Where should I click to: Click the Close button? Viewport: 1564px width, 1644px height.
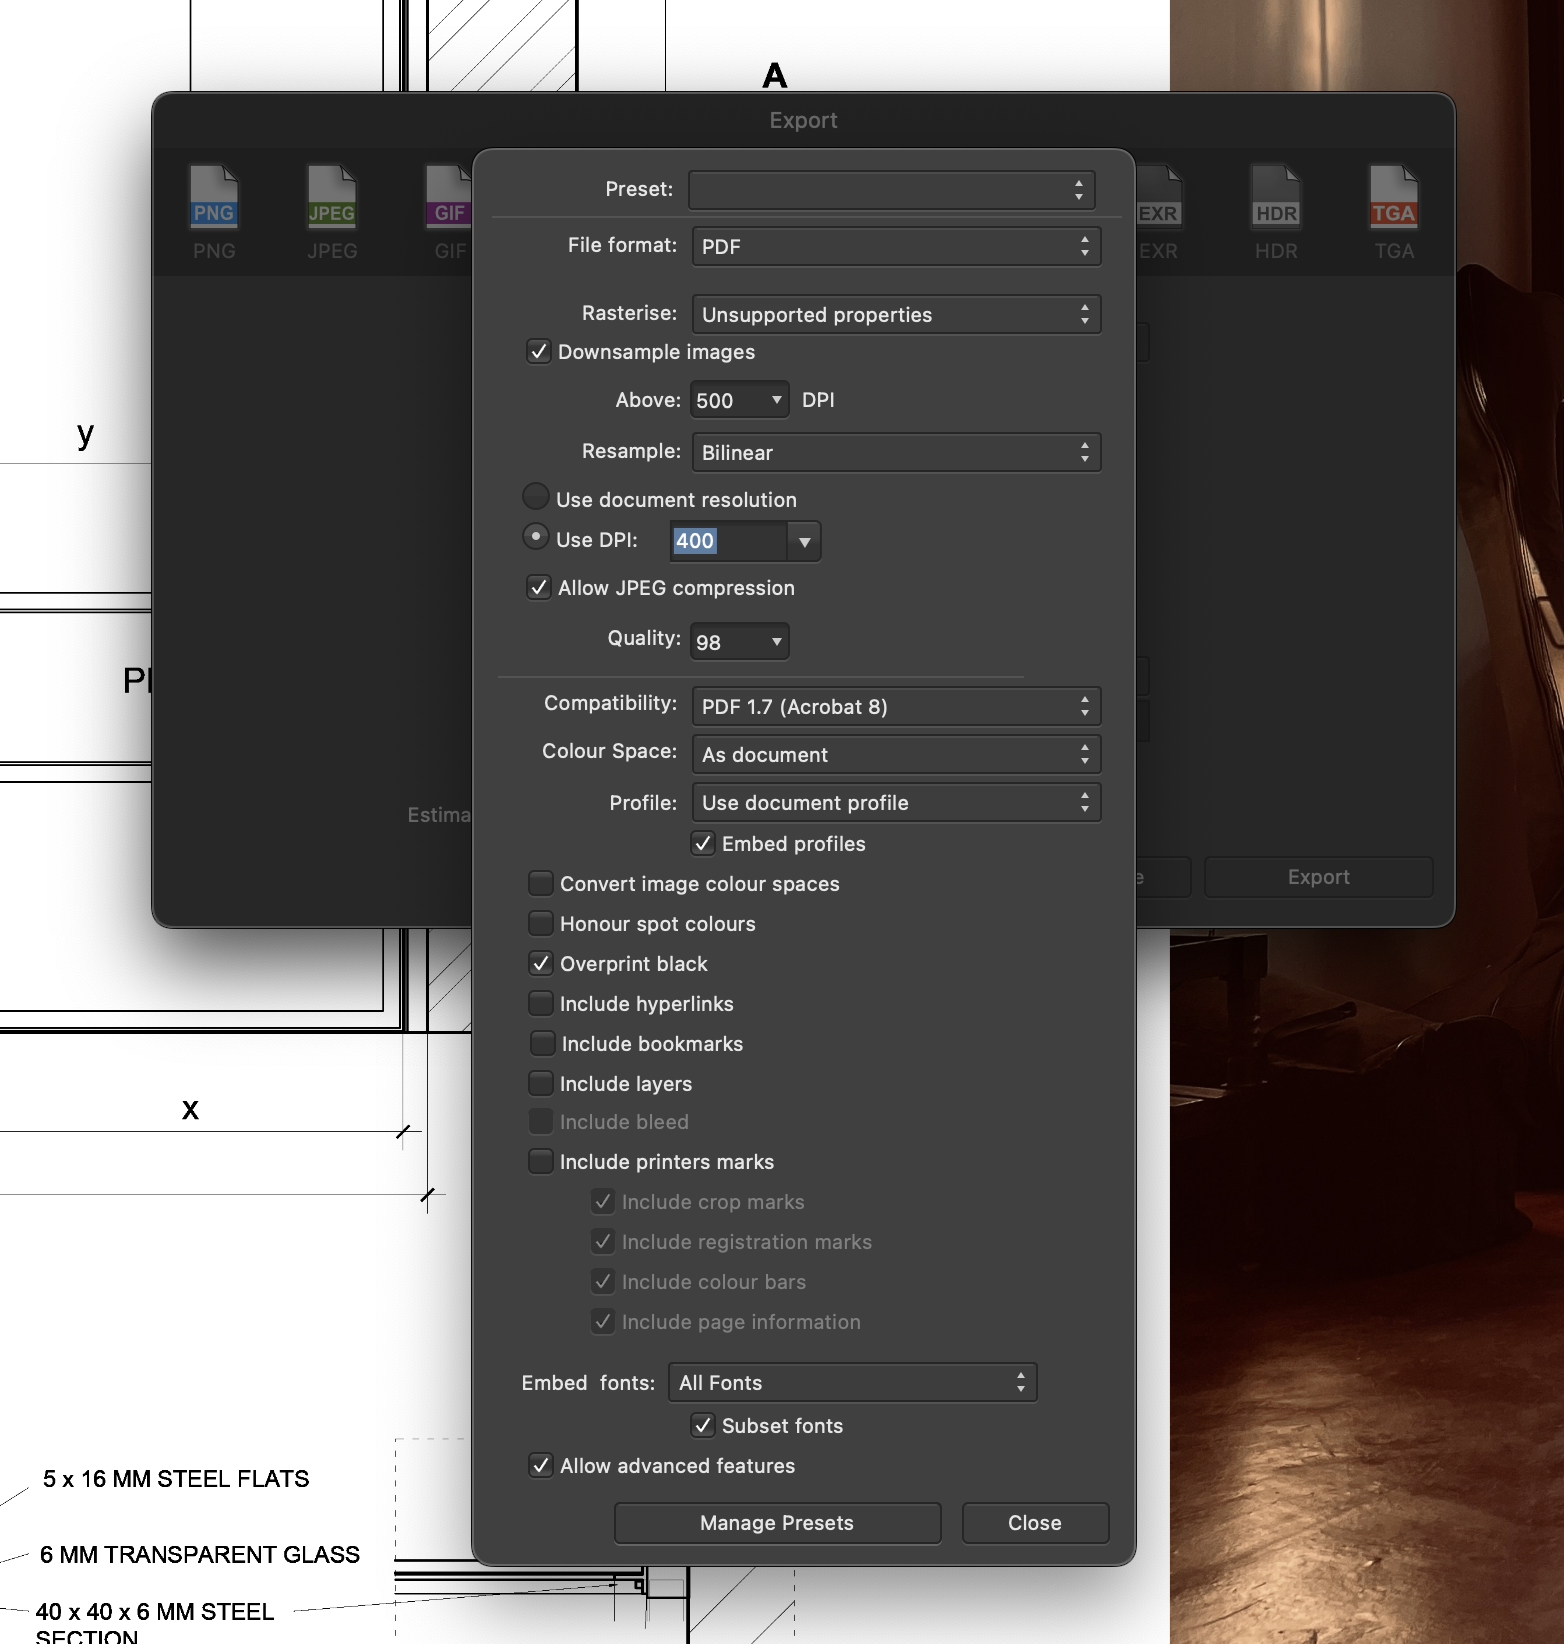point(1035,1523)
